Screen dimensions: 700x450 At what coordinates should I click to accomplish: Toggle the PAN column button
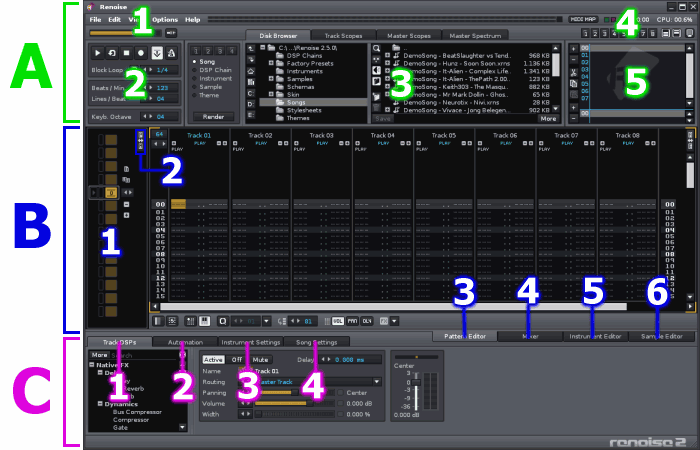(x=352, y=321)
